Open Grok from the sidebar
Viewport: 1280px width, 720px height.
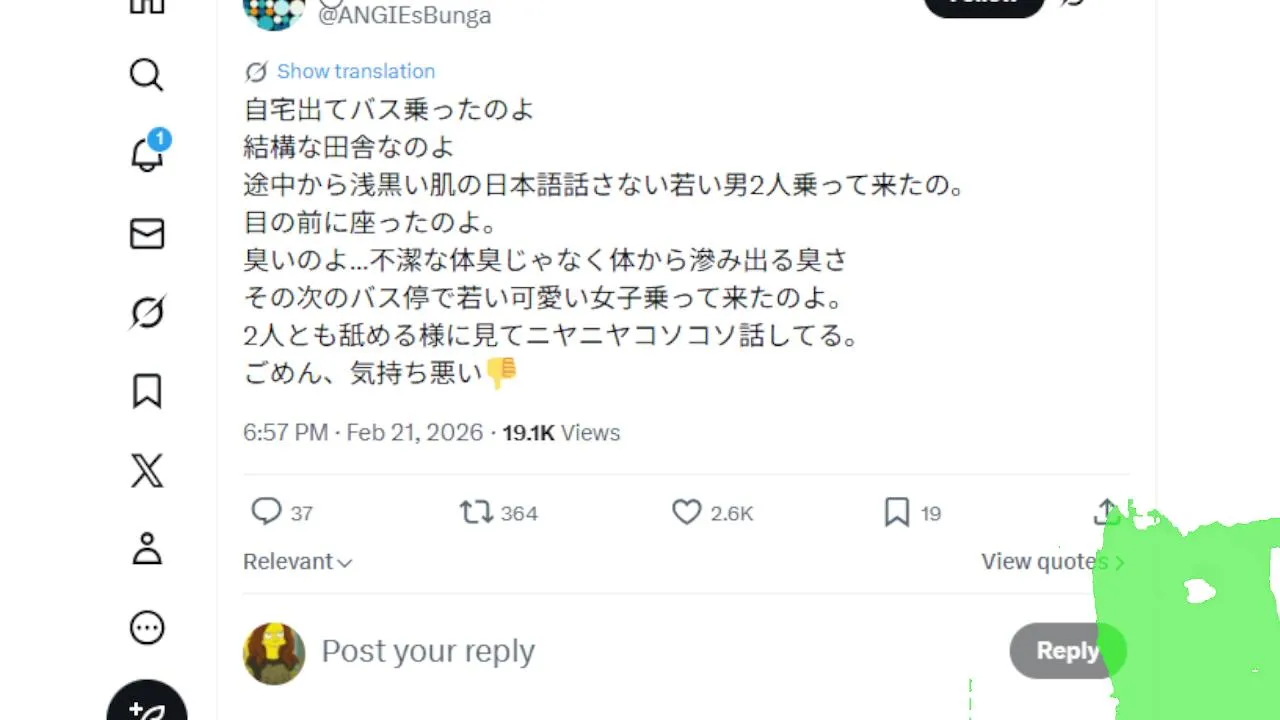coord(147,313)
